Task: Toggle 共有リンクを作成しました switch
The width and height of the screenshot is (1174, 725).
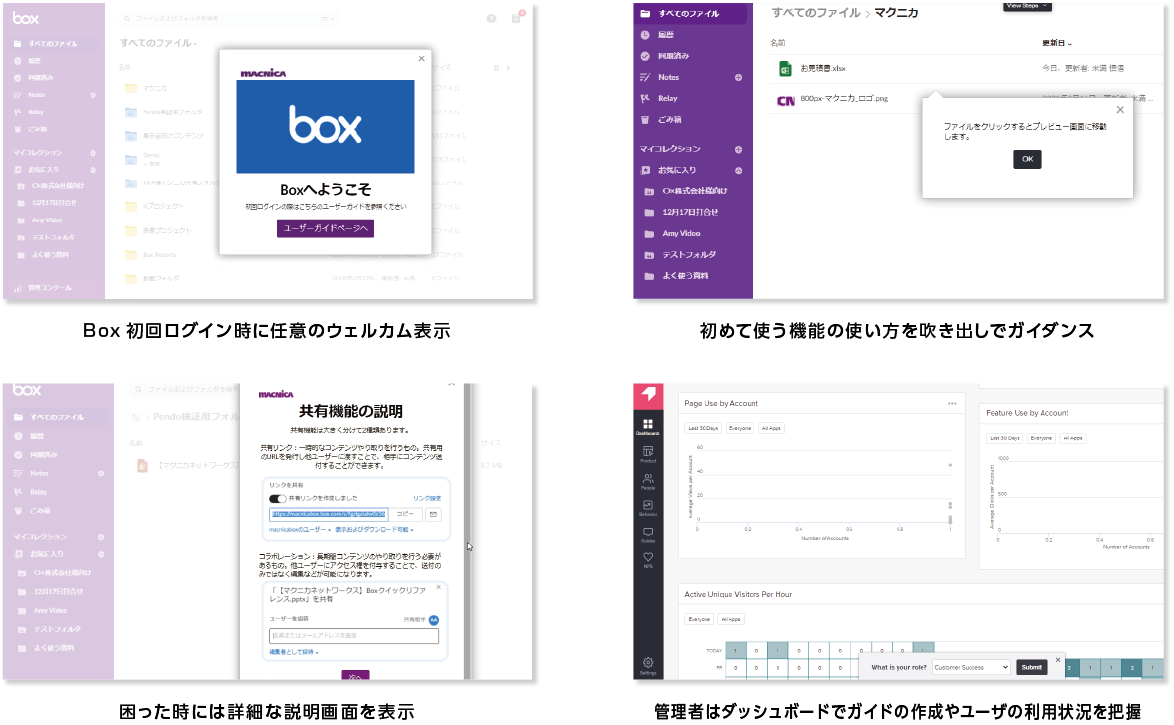Action: [x=277, y=499]
